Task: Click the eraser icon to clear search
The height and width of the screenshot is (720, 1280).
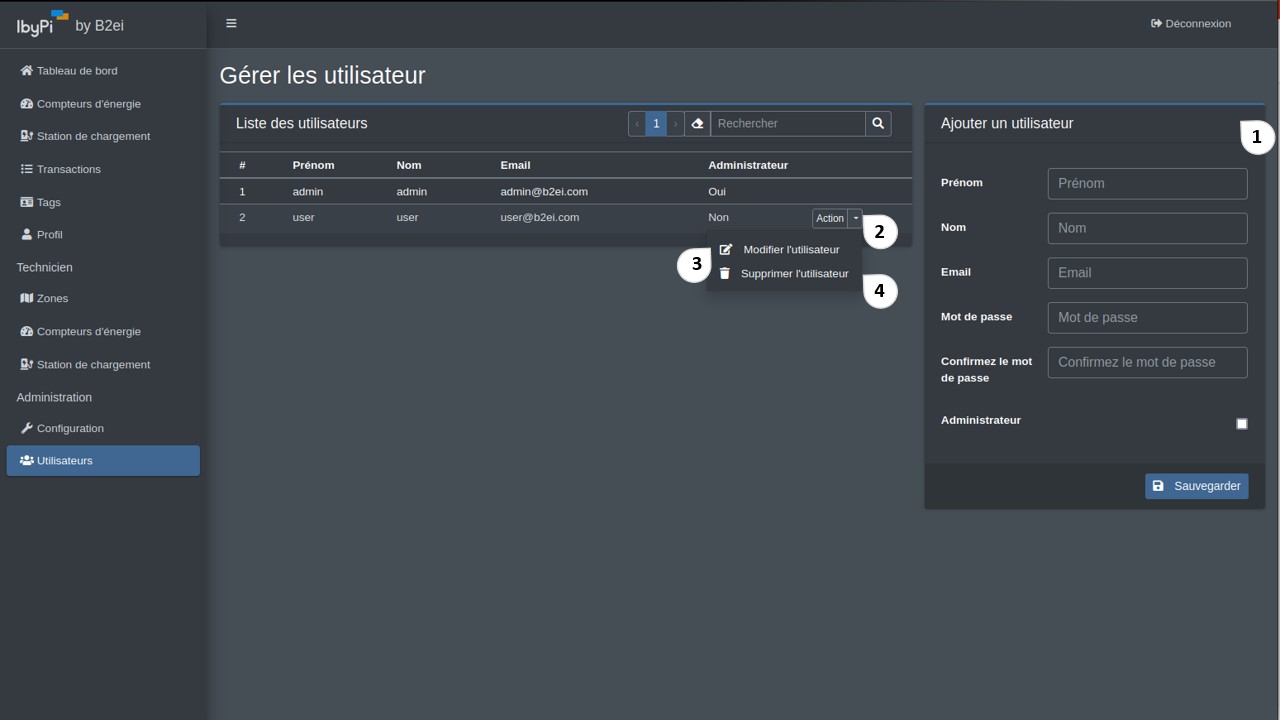Action: [698, 123]
